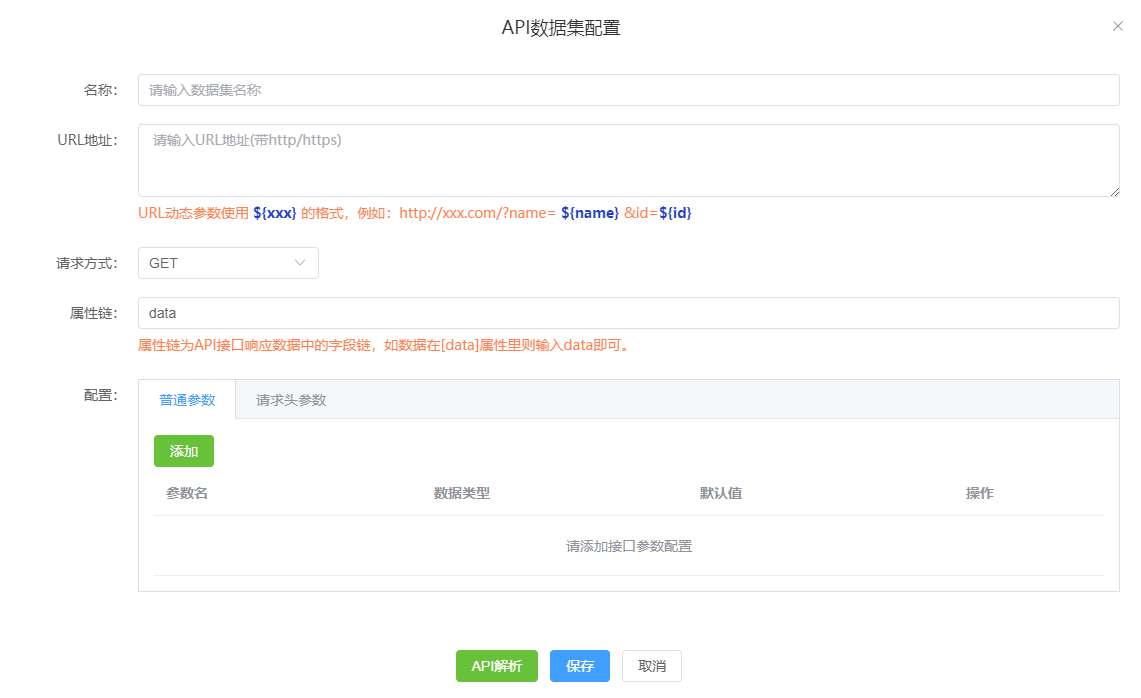Close the API数据集配置 dialog
This screenshot has height=698, width=1141.
tap(1117, 26)
